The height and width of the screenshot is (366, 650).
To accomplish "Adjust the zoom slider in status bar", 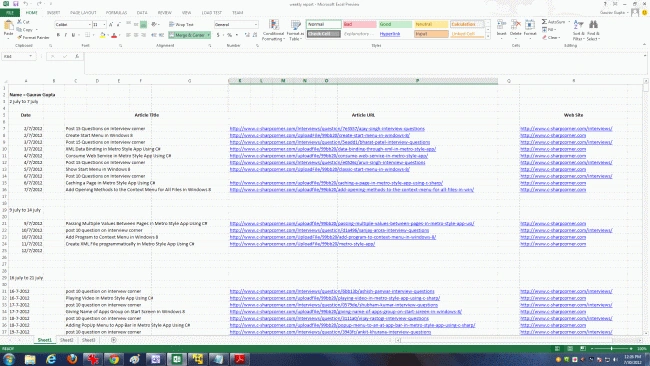I will 611,349.
